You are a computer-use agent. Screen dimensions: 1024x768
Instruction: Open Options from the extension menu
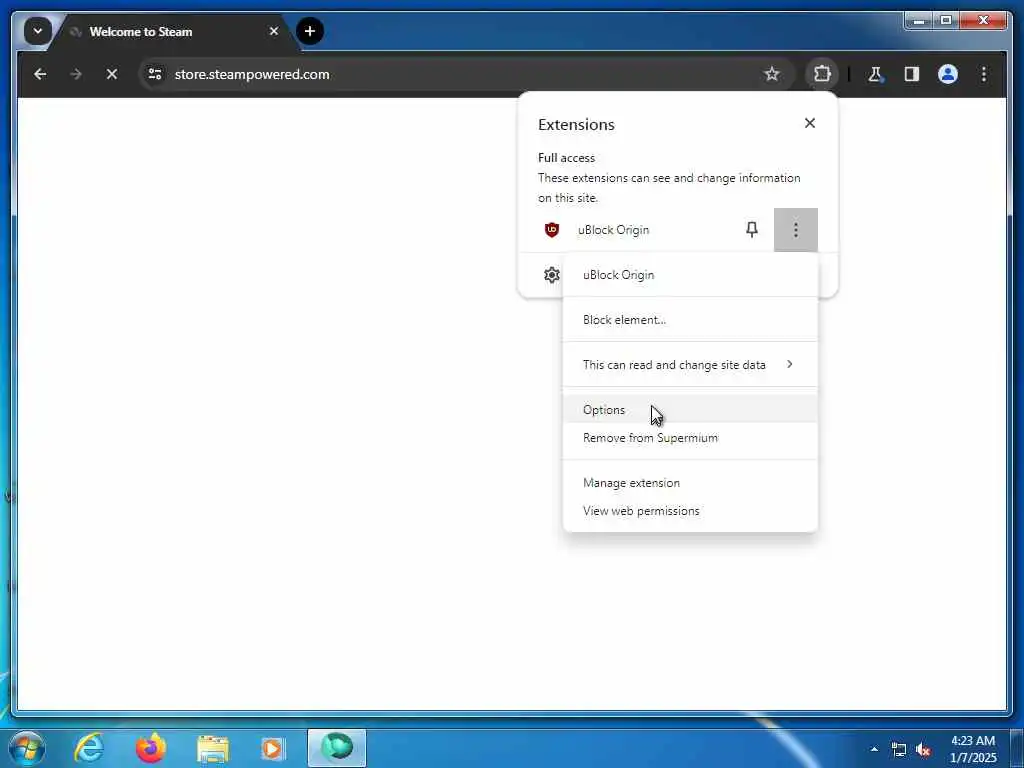point(690,409)
